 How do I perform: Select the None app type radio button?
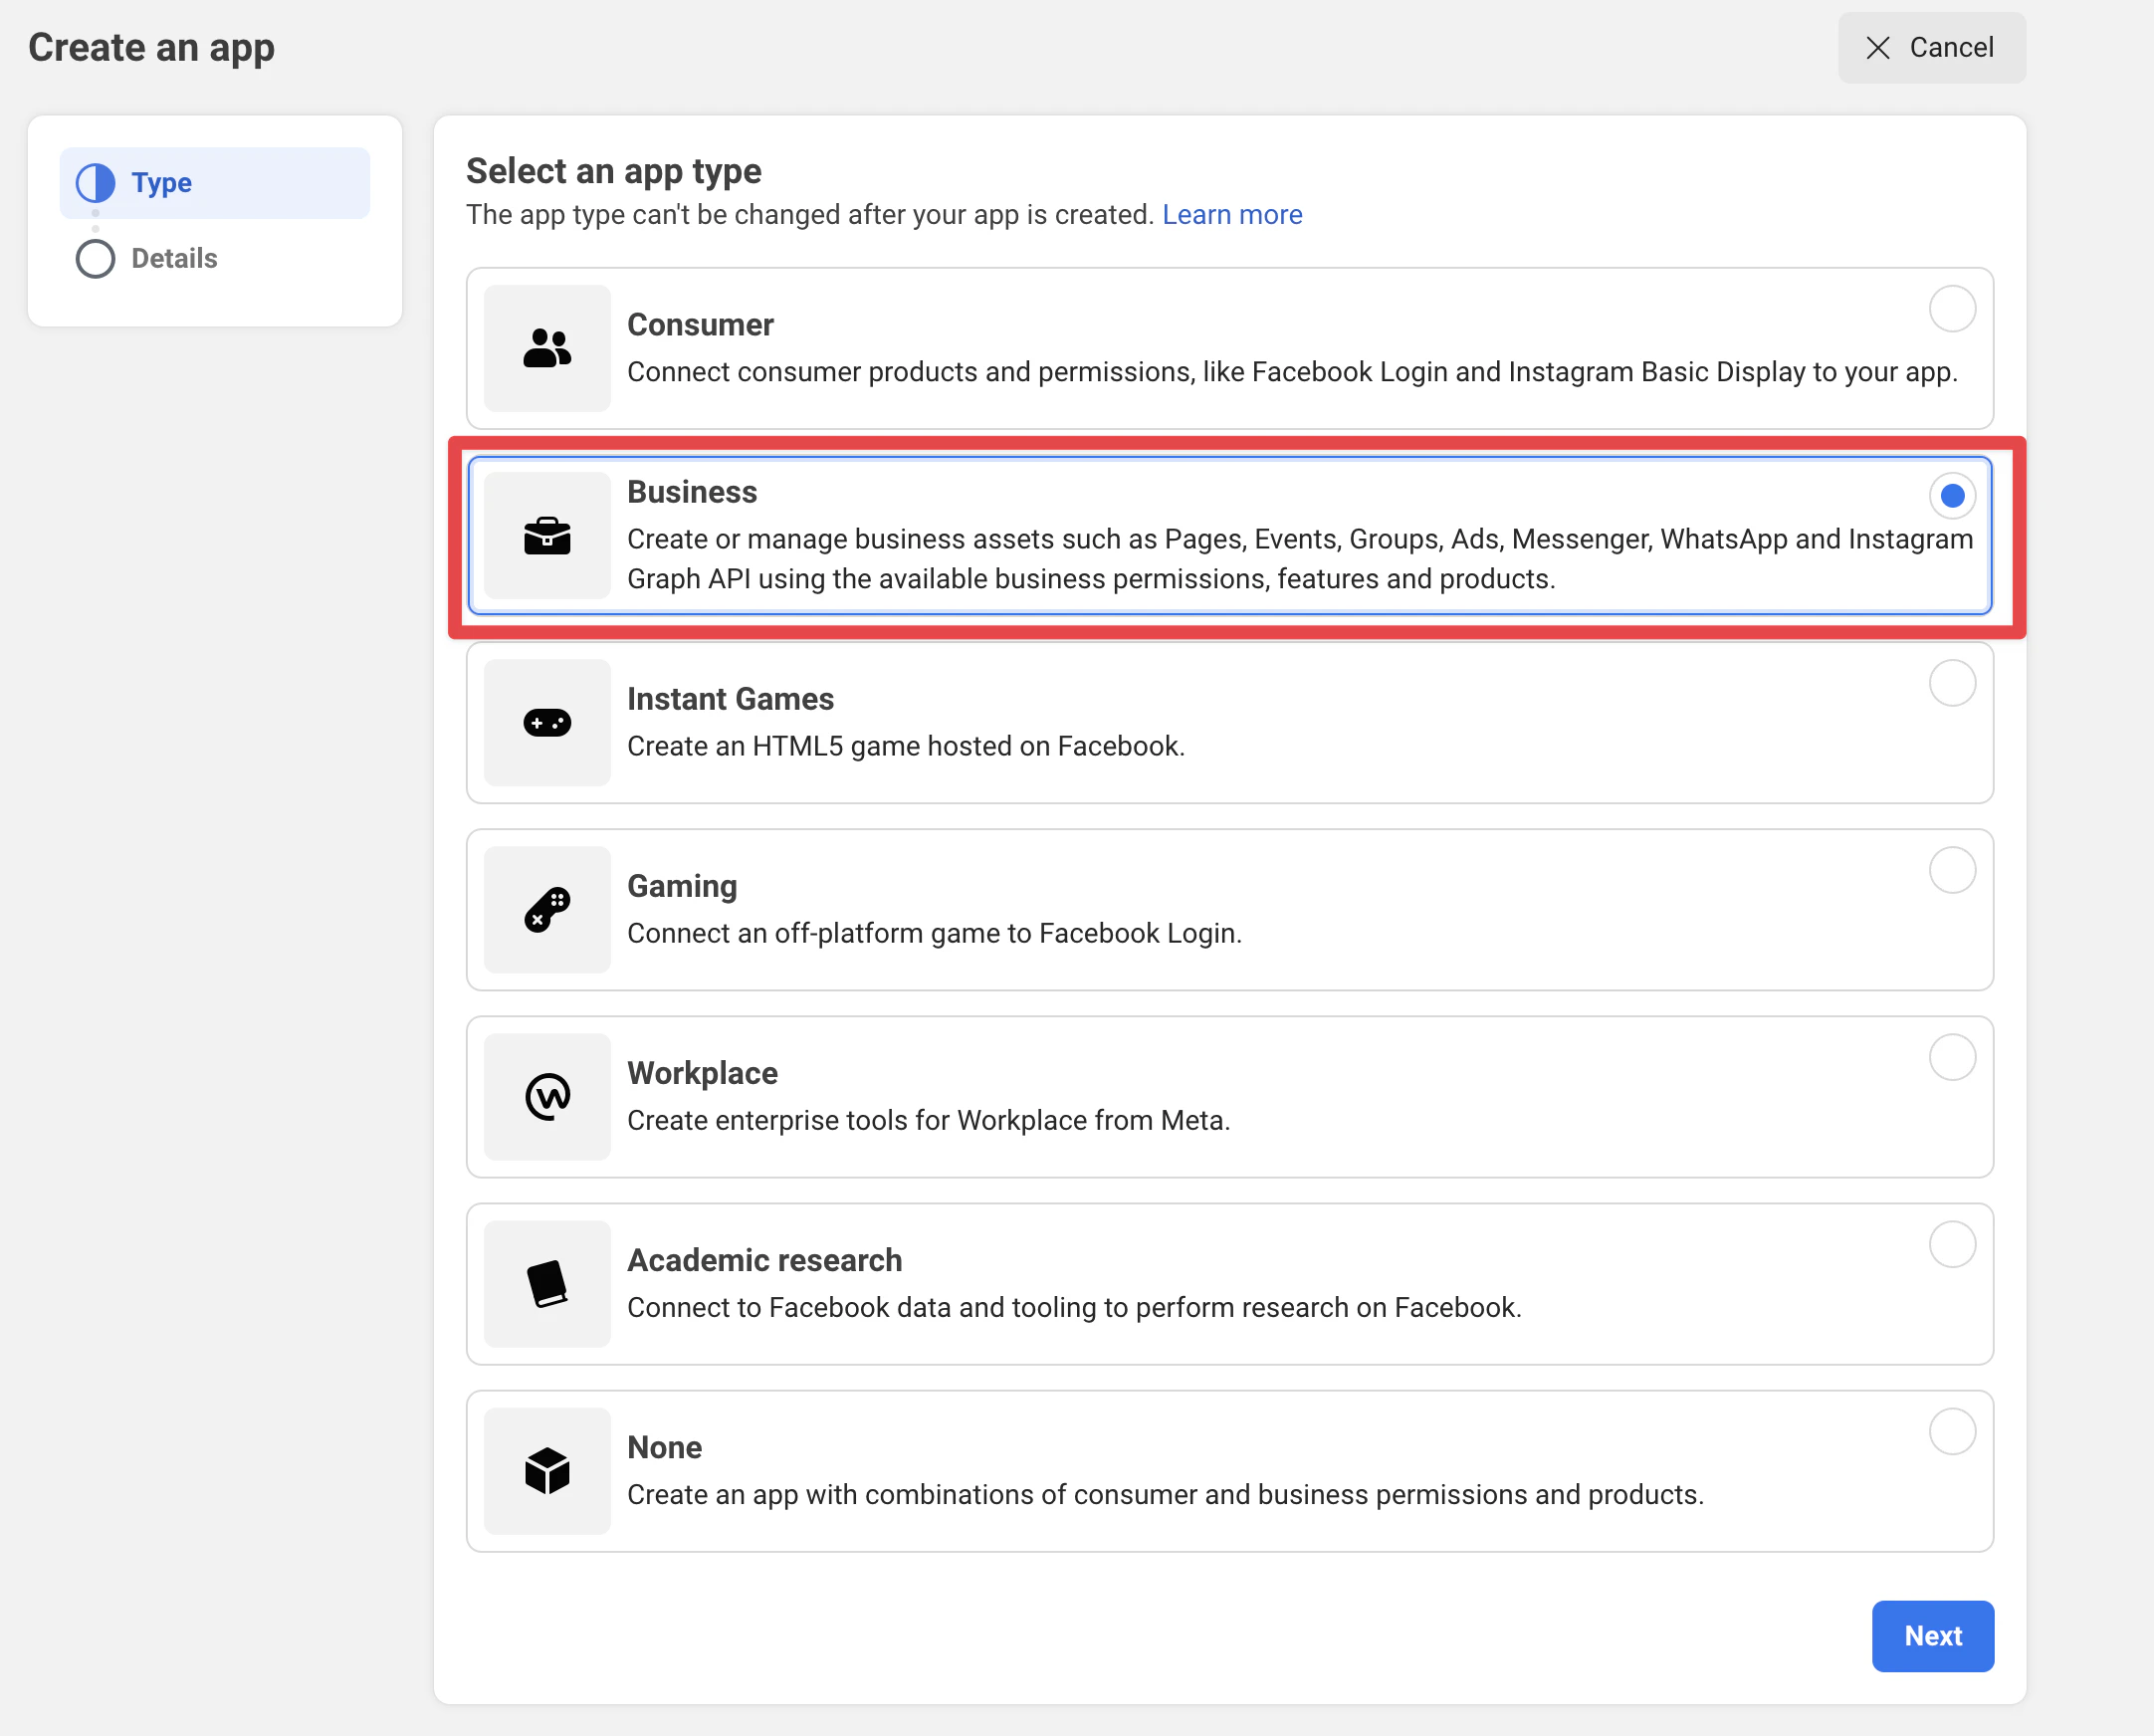(x=1952, y=1431)
